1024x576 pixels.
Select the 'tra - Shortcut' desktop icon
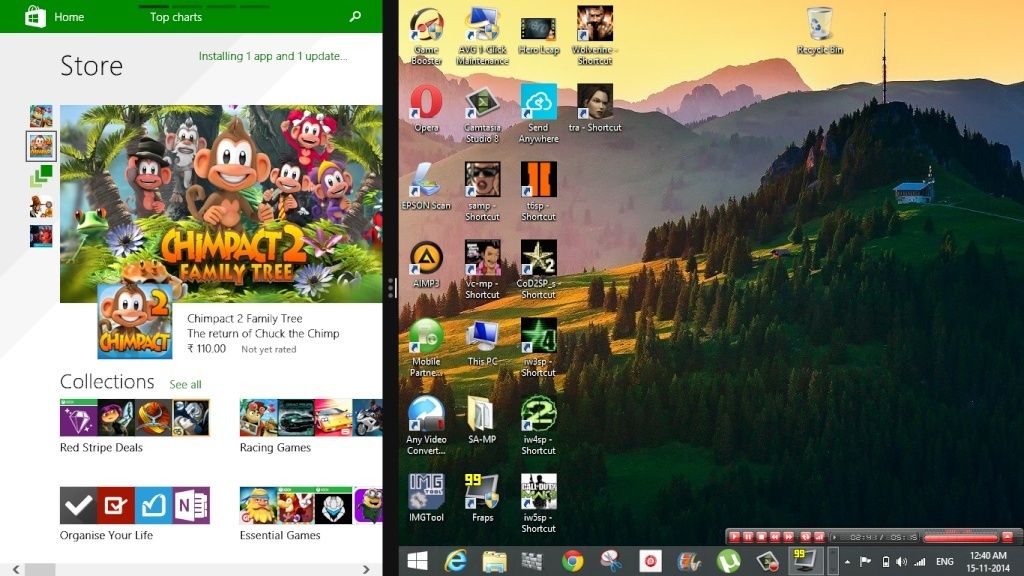point(595,109)
